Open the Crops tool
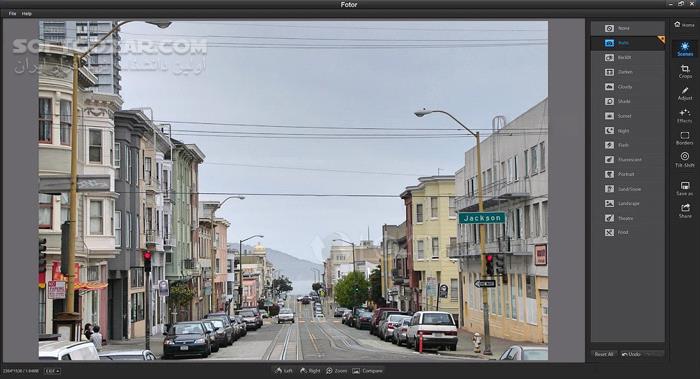The height and width of the screenshot is (379, 700). pos(685,71)
